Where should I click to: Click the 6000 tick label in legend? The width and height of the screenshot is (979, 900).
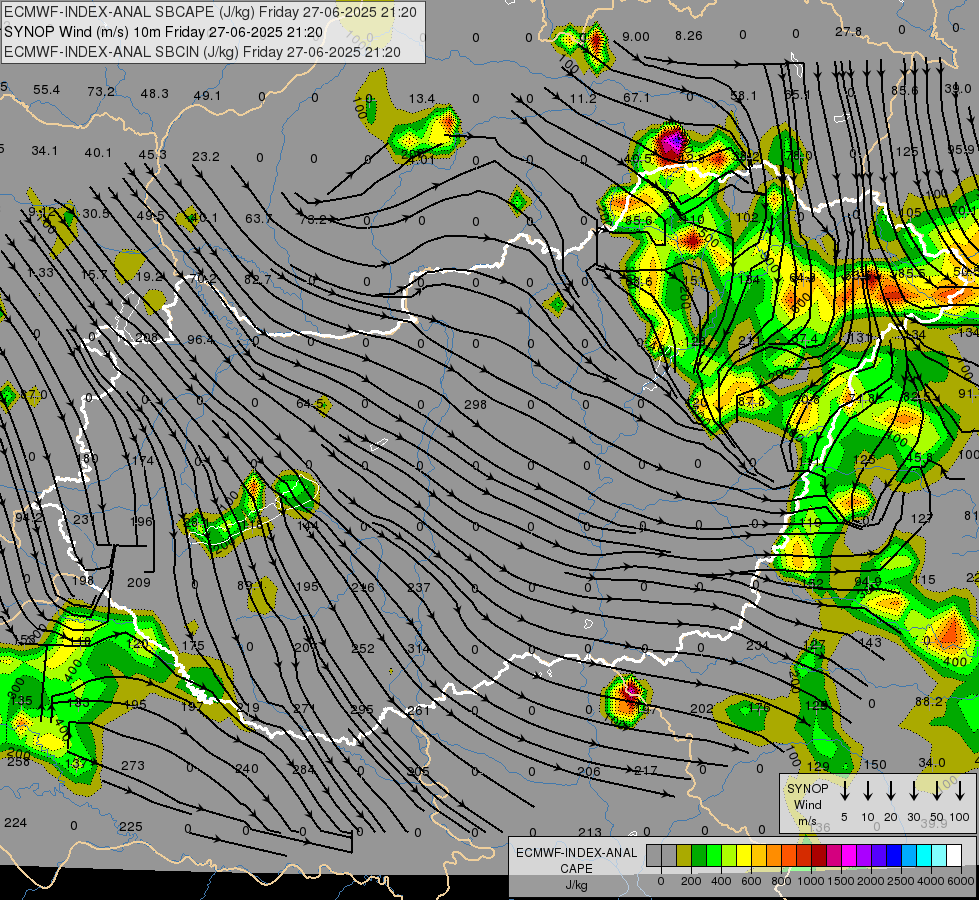tap(960, 881)
